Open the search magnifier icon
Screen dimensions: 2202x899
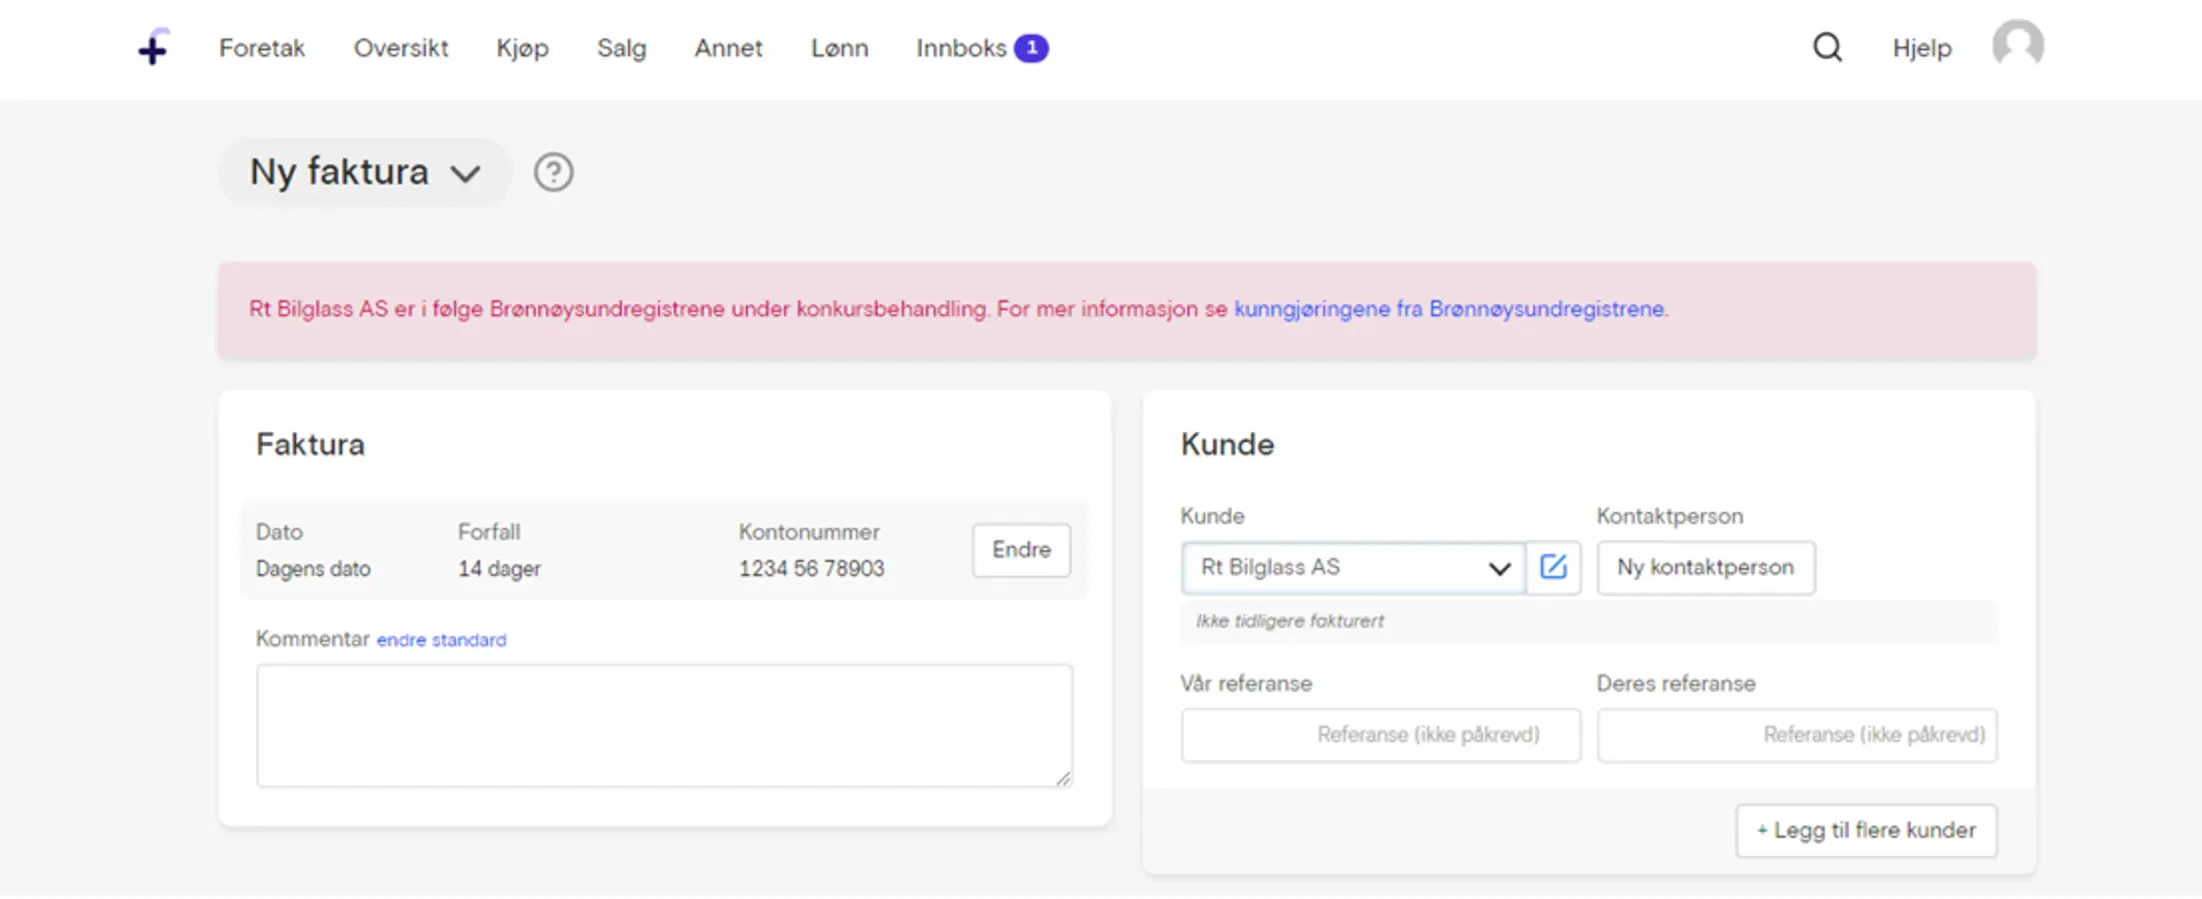point(1827,47)
